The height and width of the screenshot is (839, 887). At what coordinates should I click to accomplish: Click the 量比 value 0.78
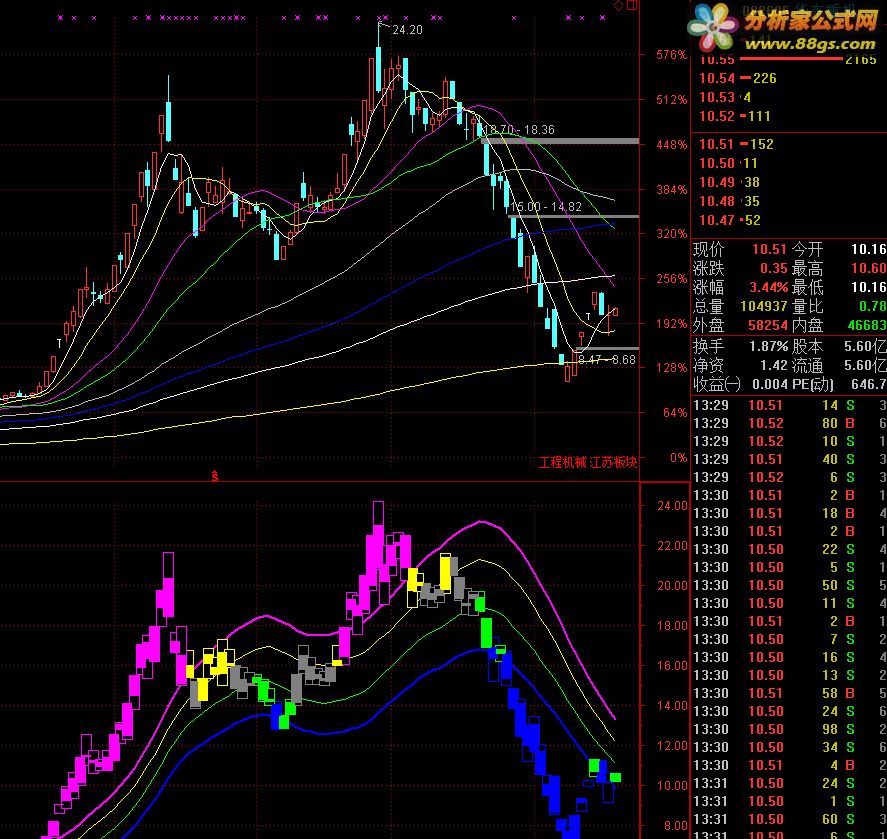point(872,306)
